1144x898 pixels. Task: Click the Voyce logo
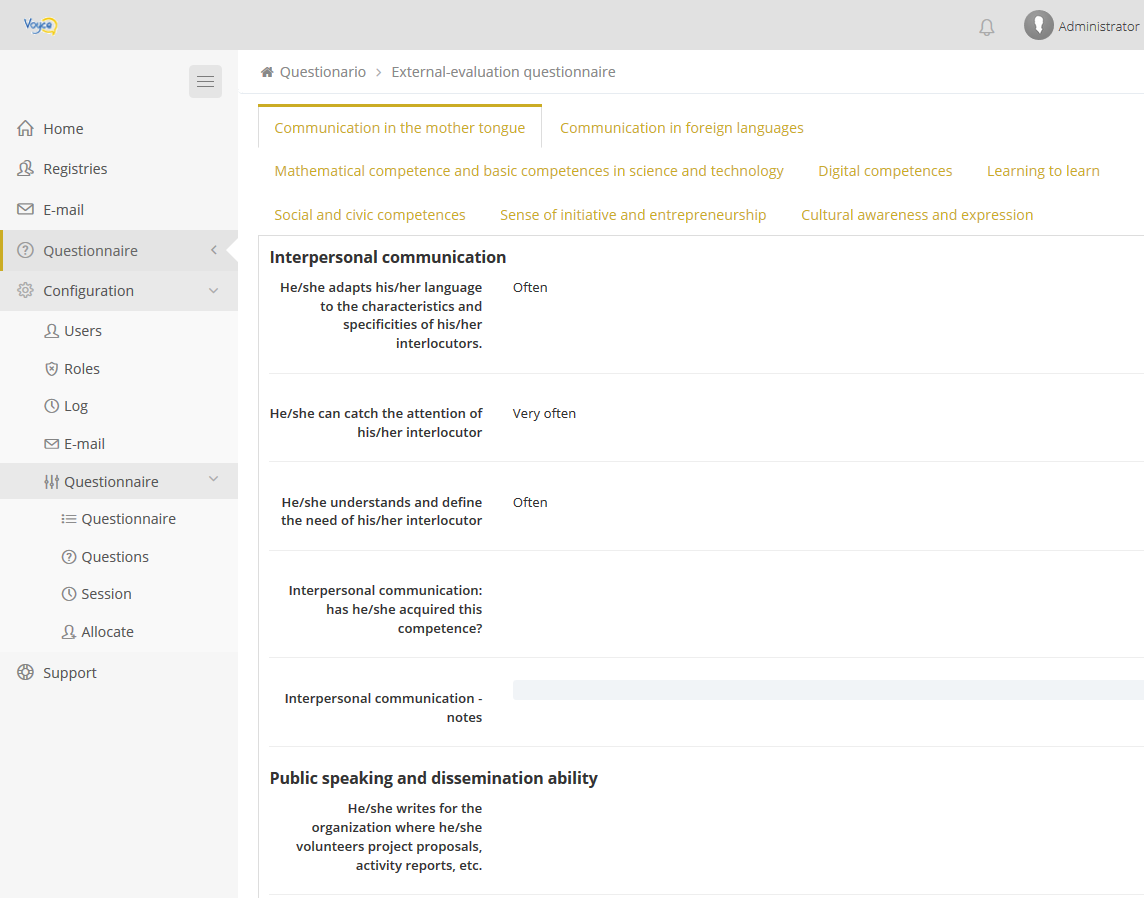pos(40,26)
